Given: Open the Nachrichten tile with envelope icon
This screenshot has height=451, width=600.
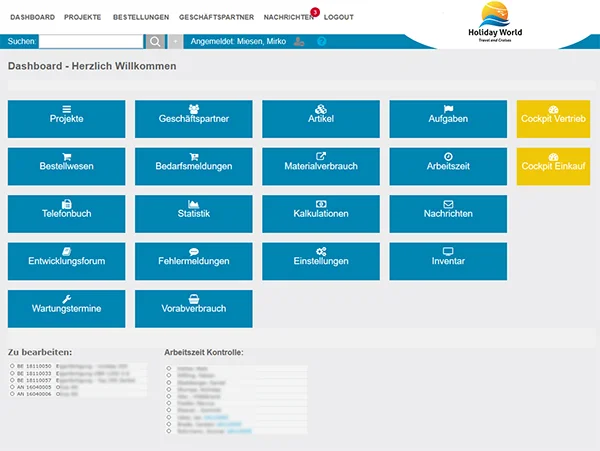Looking at the screenshot, I should pyautogui.click(x=448, y=214).
